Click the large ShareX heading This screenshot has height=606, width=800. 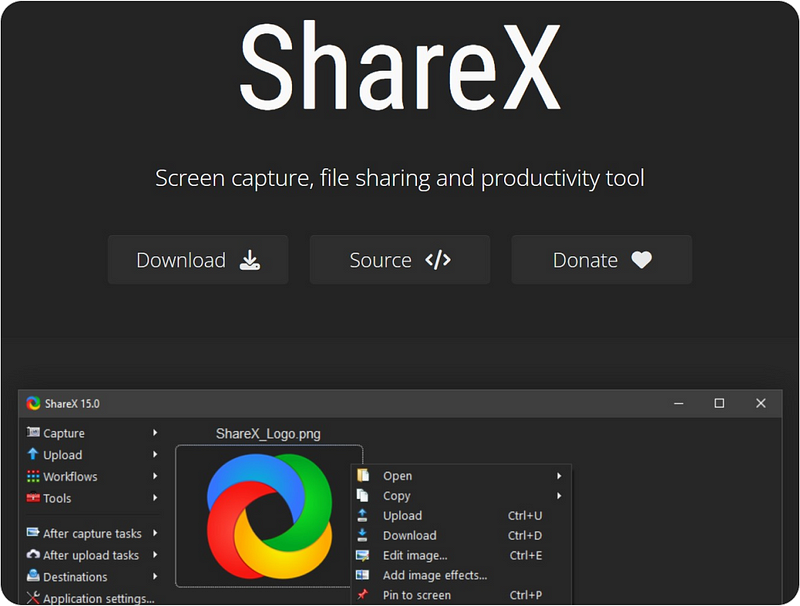[x=401, y=66]
